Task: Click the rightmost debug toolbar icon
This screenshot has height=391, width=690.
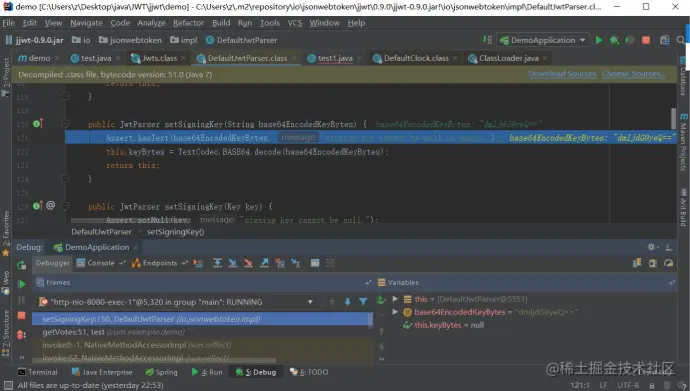Action: click(x=668, y=263)
